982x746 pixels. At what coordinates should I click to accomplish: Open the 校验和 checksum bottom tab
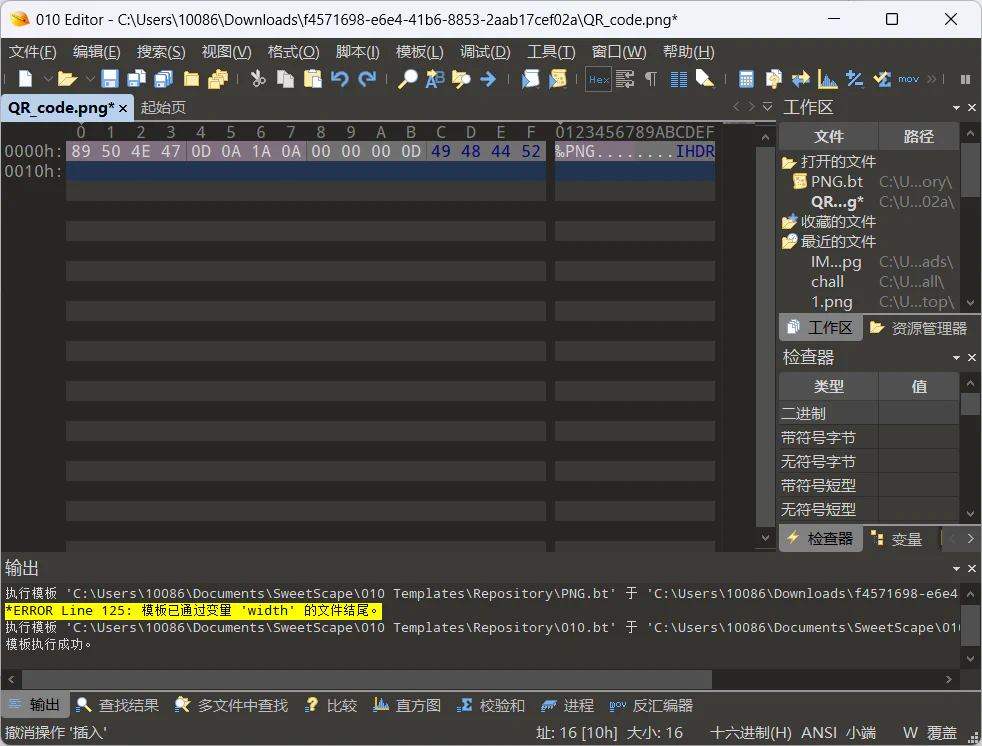491,705
